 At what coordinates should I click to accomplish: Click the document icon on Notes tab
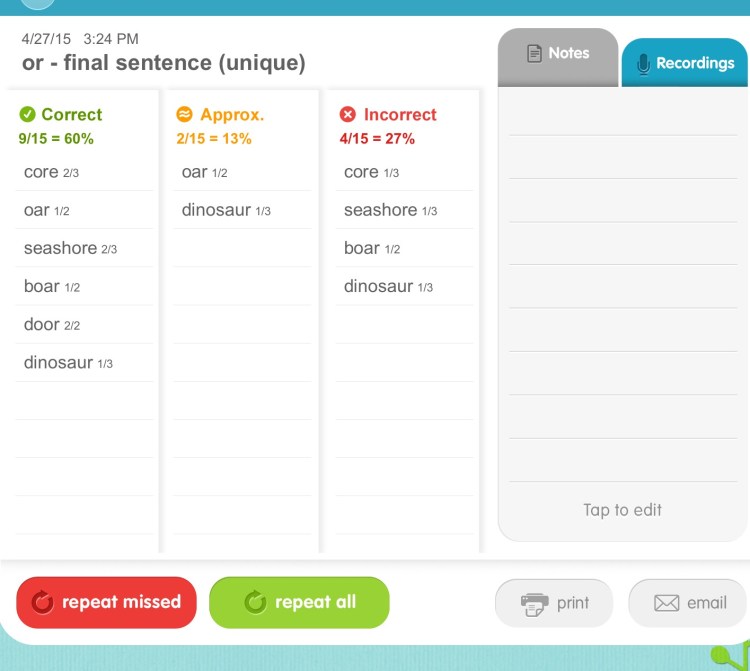click(535, 53)
